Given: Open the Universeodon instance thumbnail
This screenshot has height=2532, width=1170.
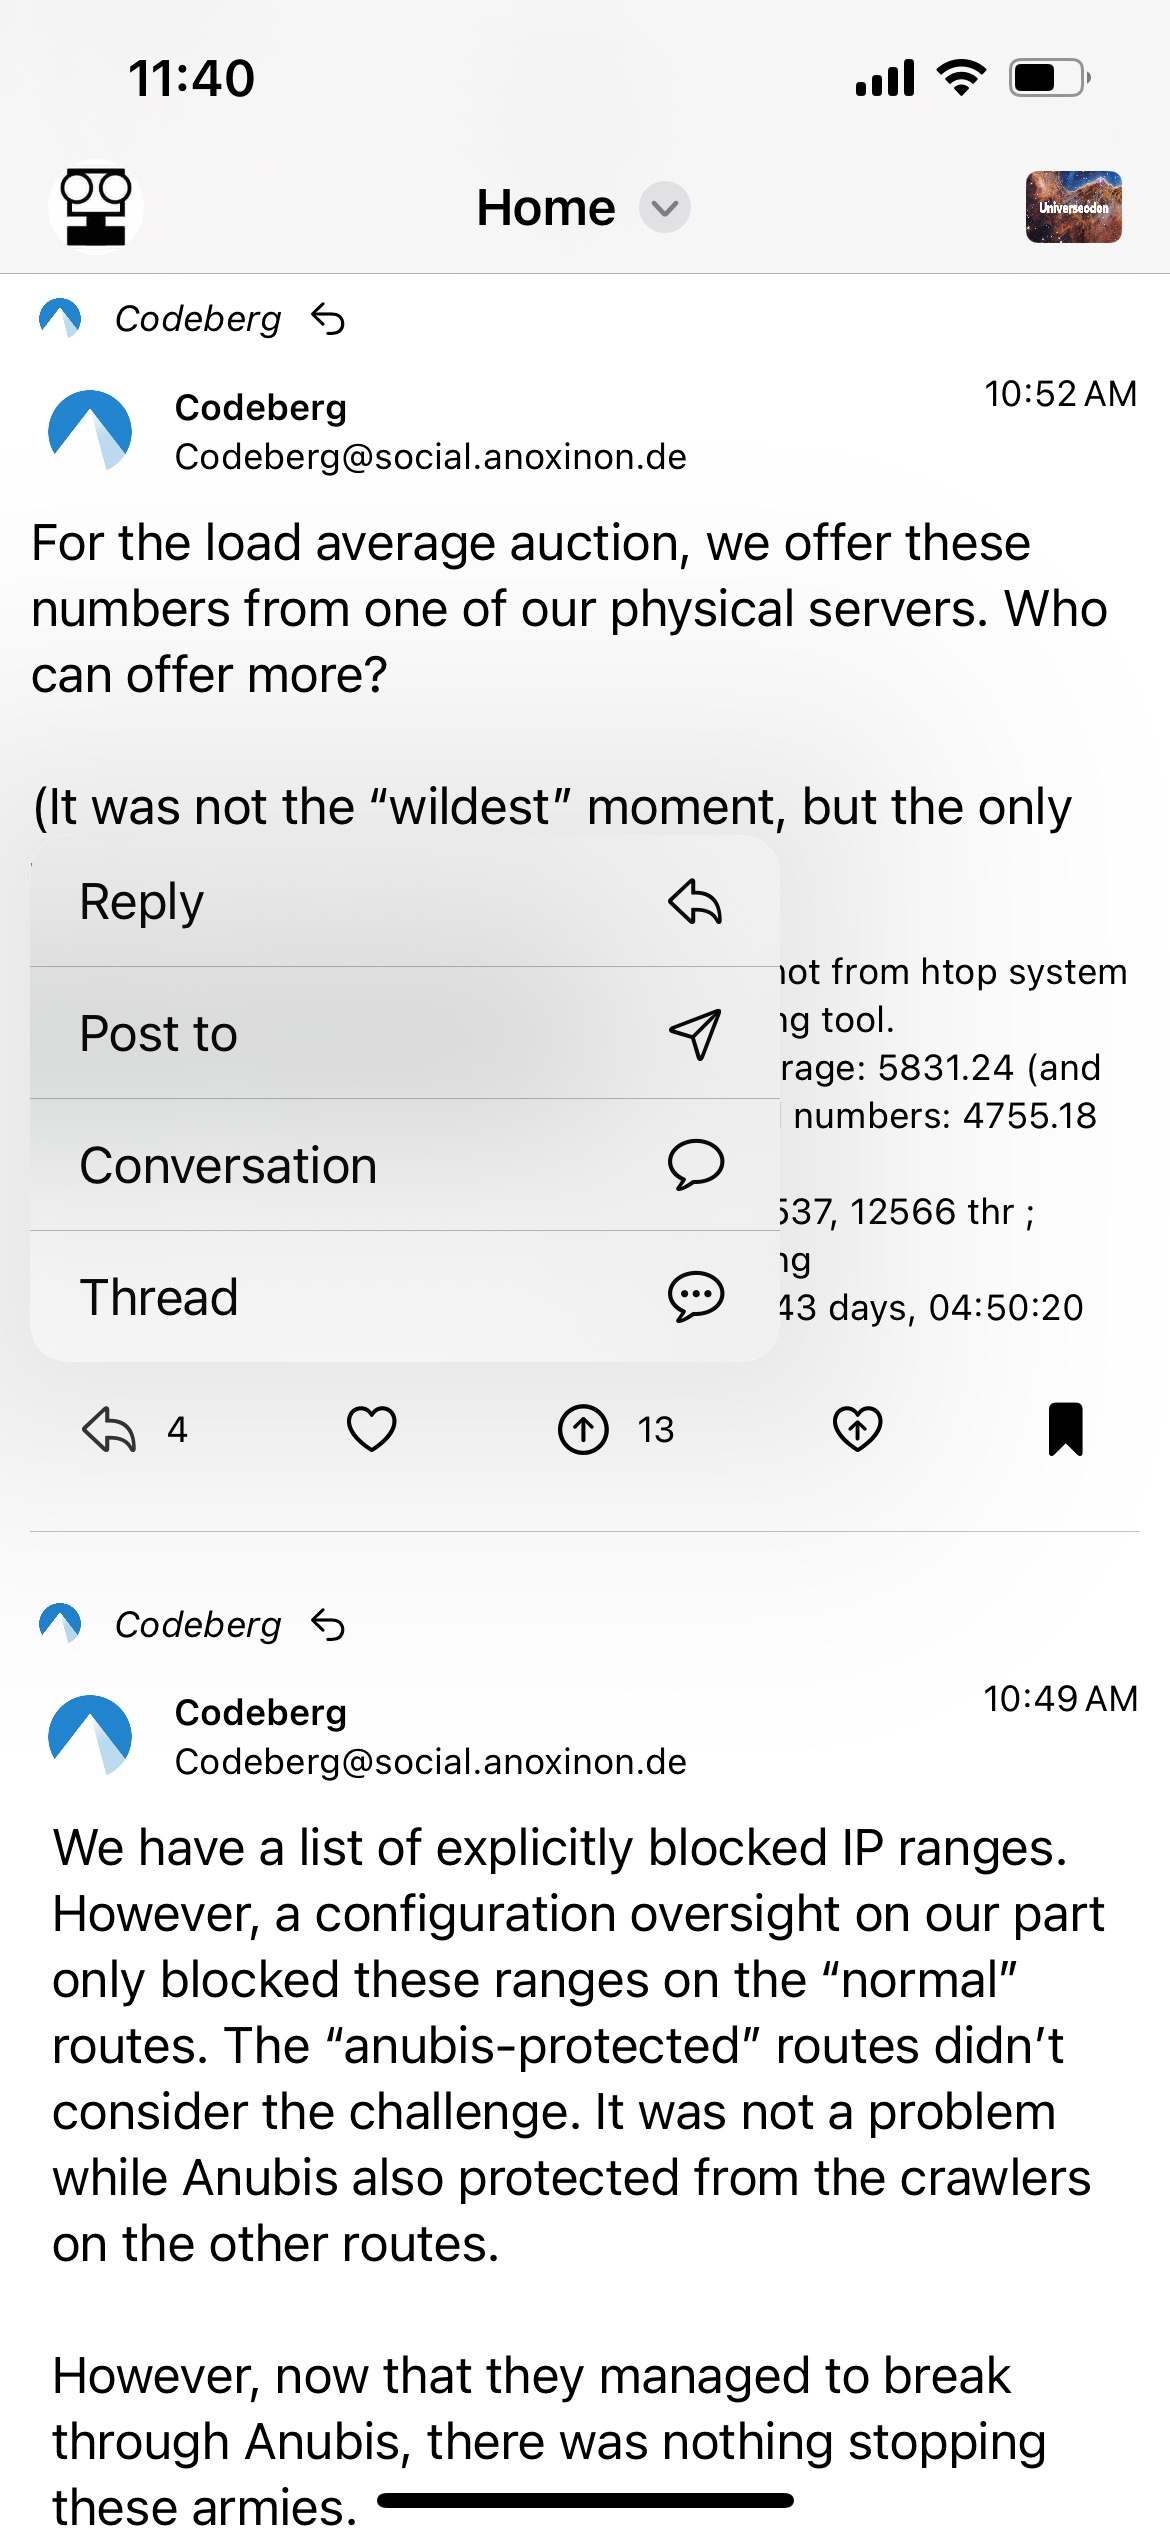Looking at the screenshot, I should 1074,207.
